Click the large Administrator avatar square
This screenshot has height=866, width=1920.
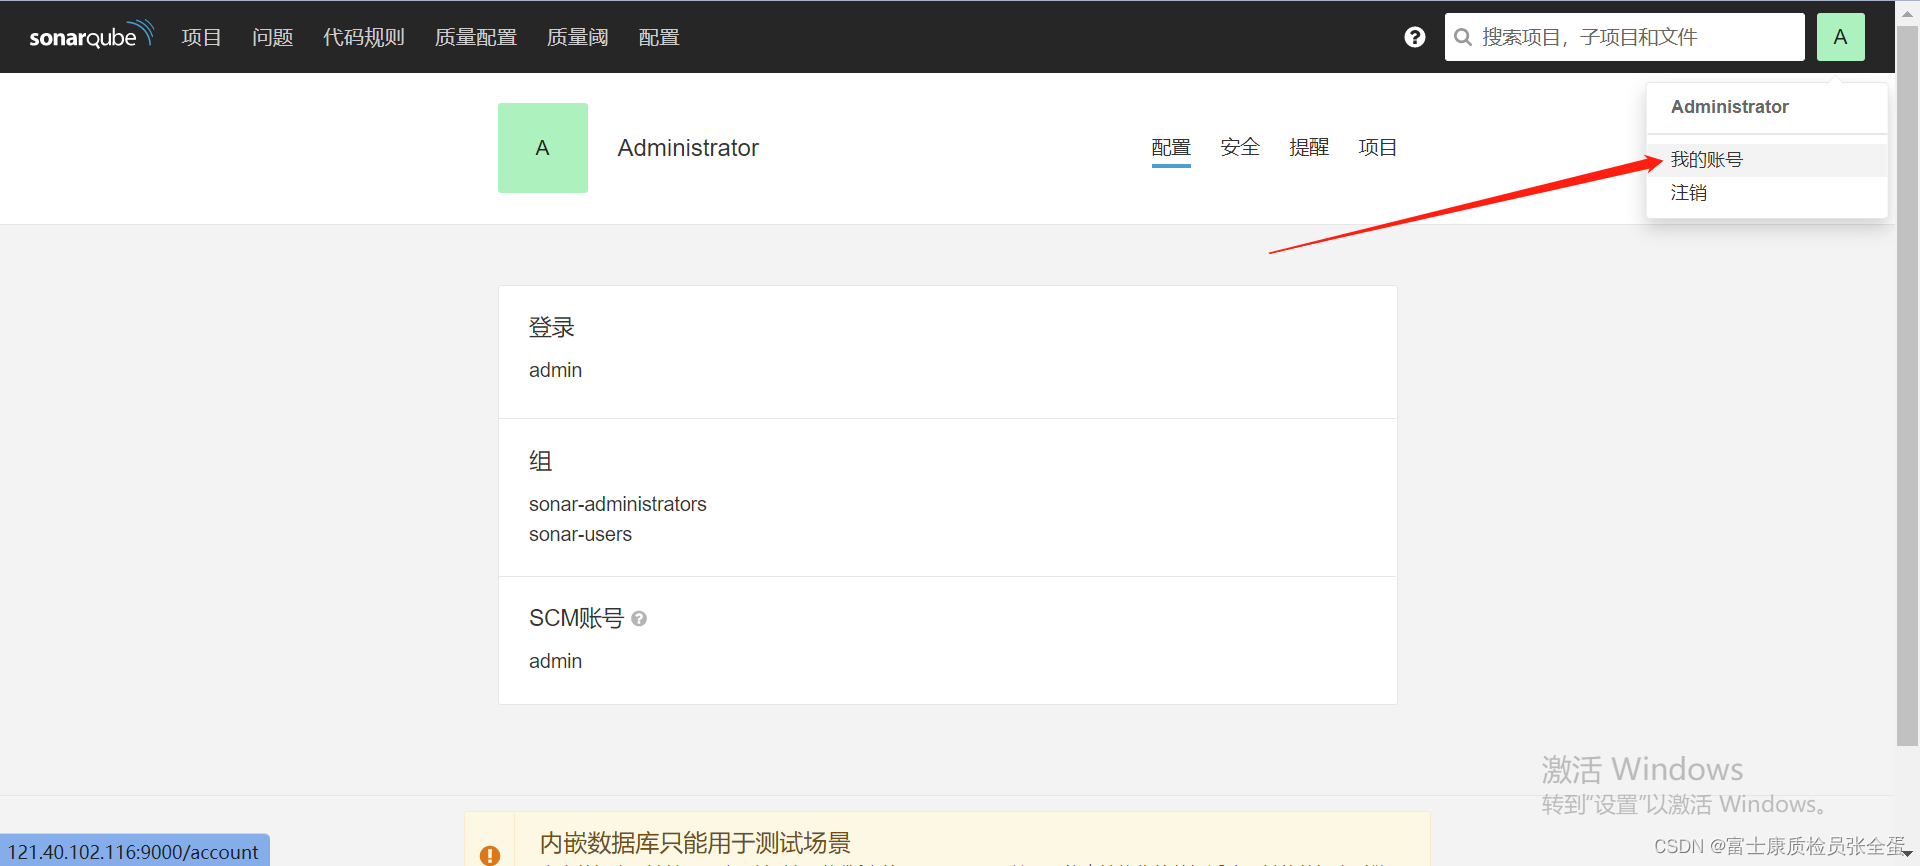543,148
